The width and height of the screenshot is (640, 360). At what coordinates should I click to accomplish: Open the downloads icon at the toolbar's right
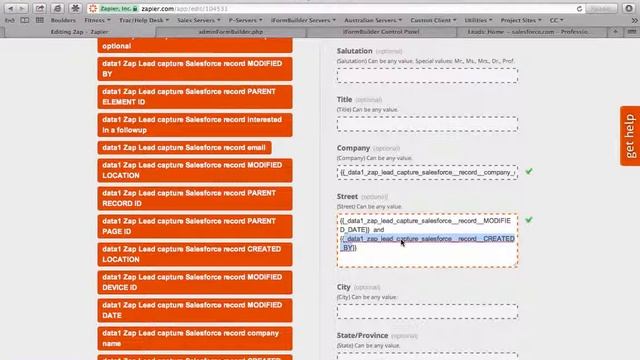coord(629,8)
